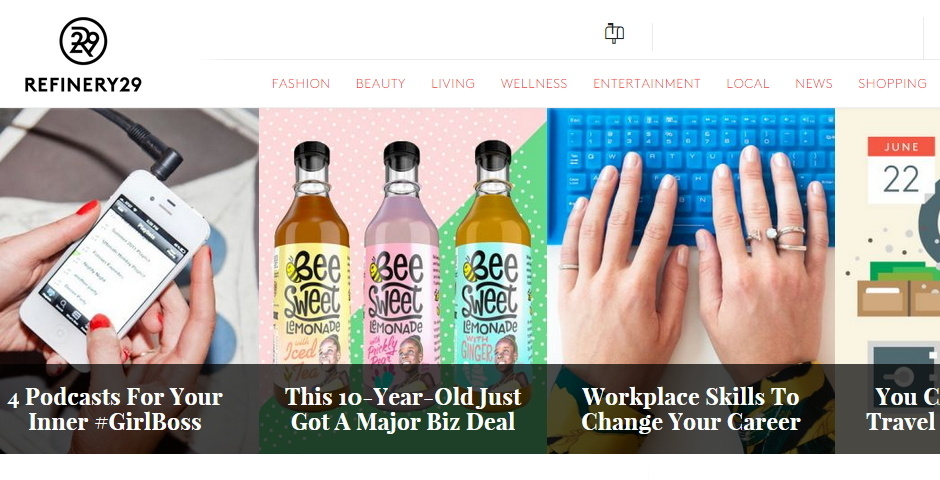Open the blue keyboard hands image
Screen dimensions: 940x480
coord(691,236)
